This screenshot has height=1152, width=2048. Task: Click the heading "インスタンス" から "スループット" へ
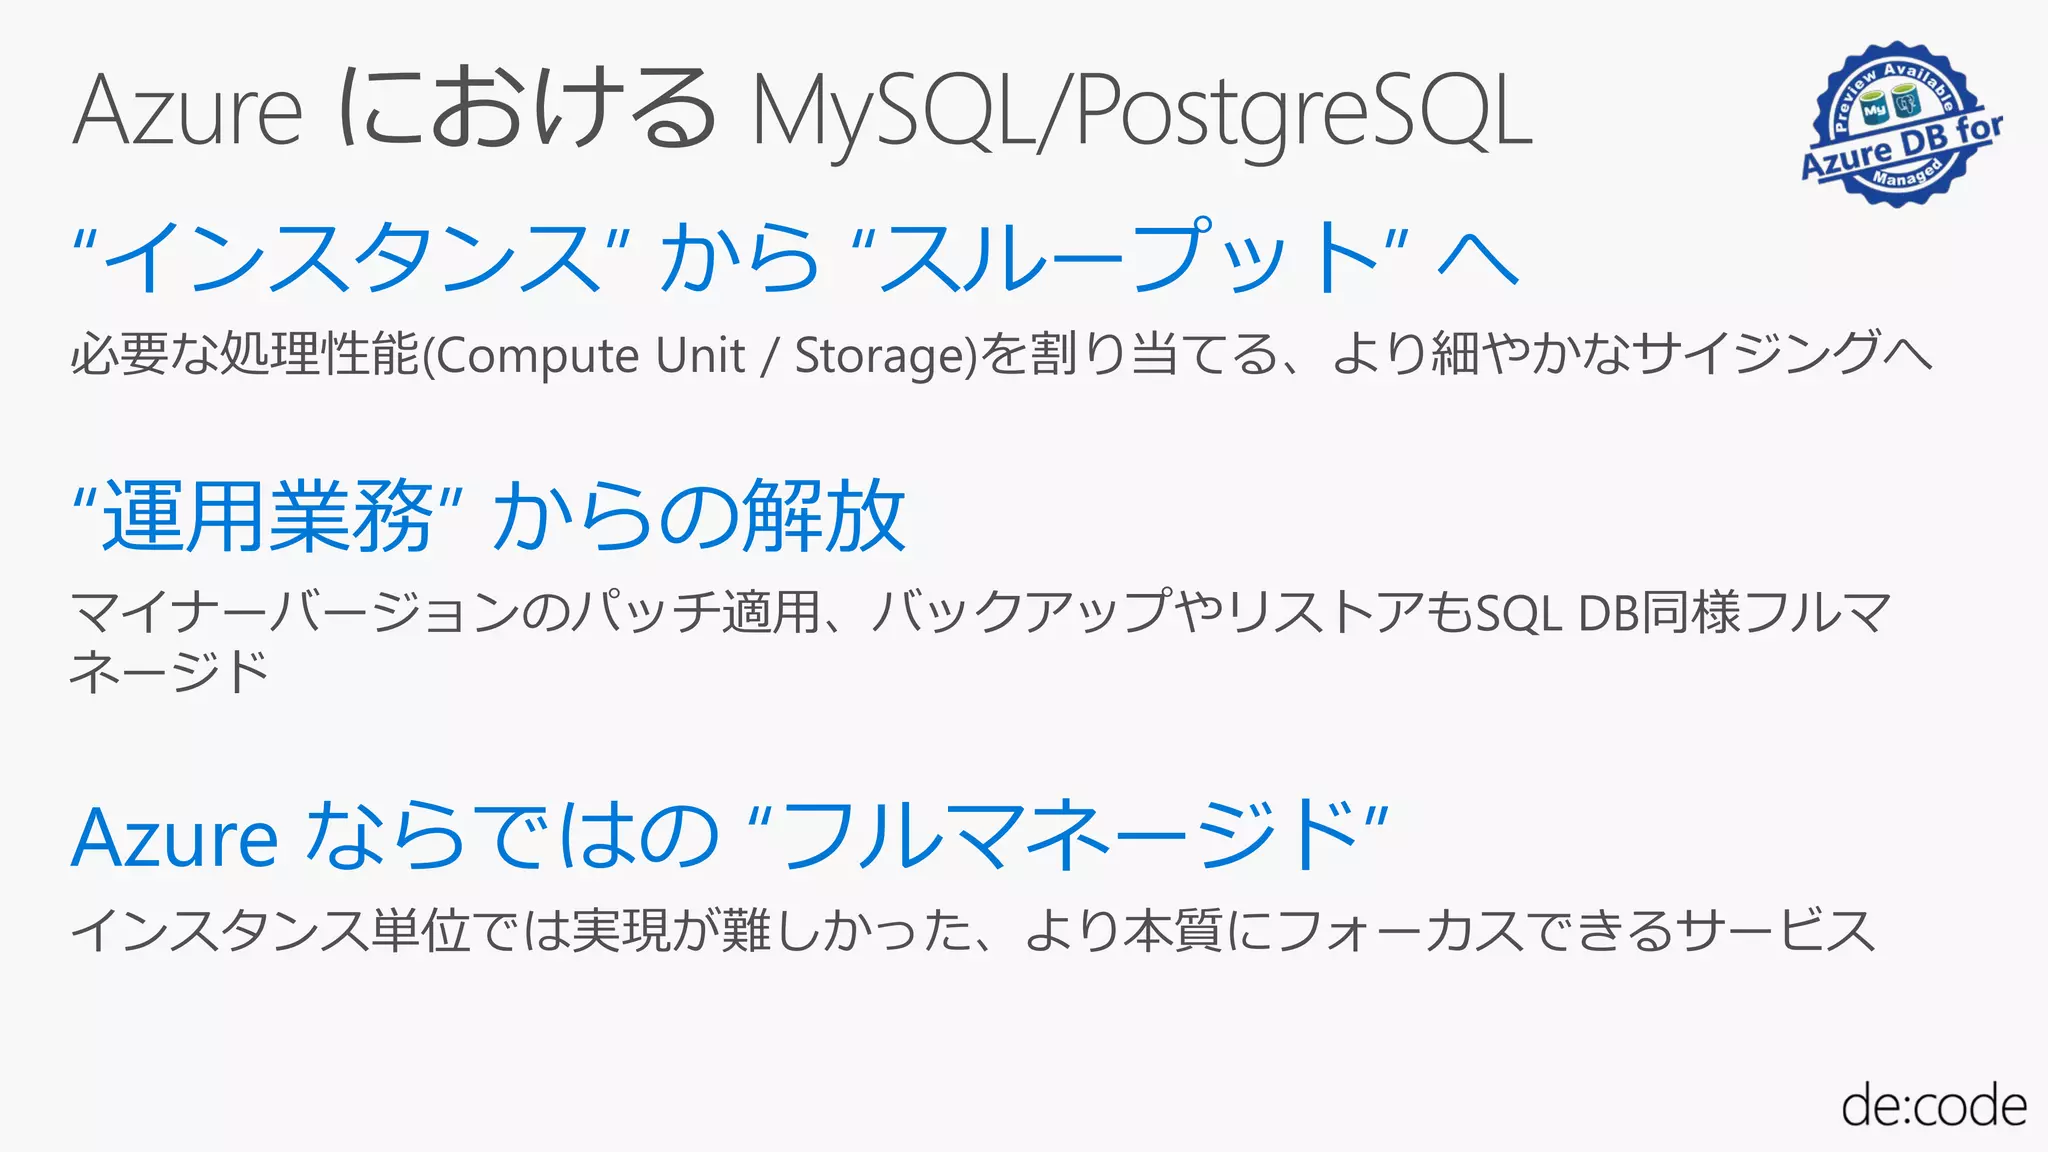[x=795, y=257]
